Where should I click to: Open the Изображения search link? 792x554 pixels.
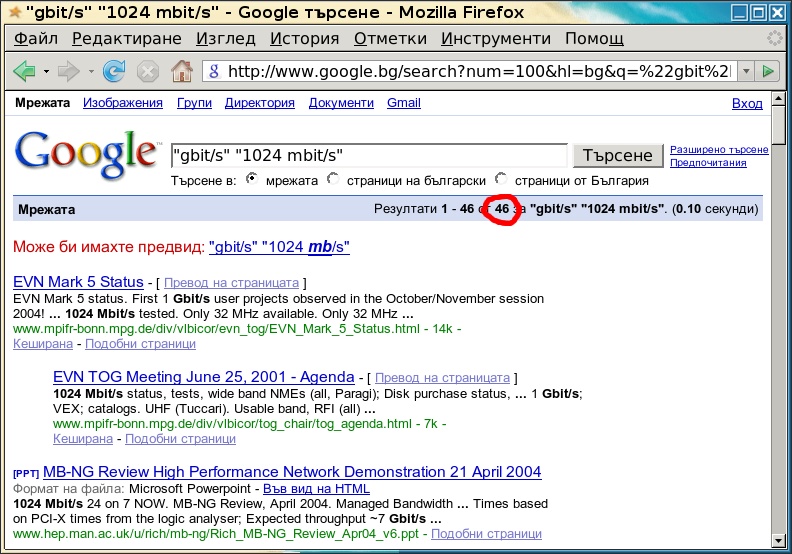click(123, 103)
